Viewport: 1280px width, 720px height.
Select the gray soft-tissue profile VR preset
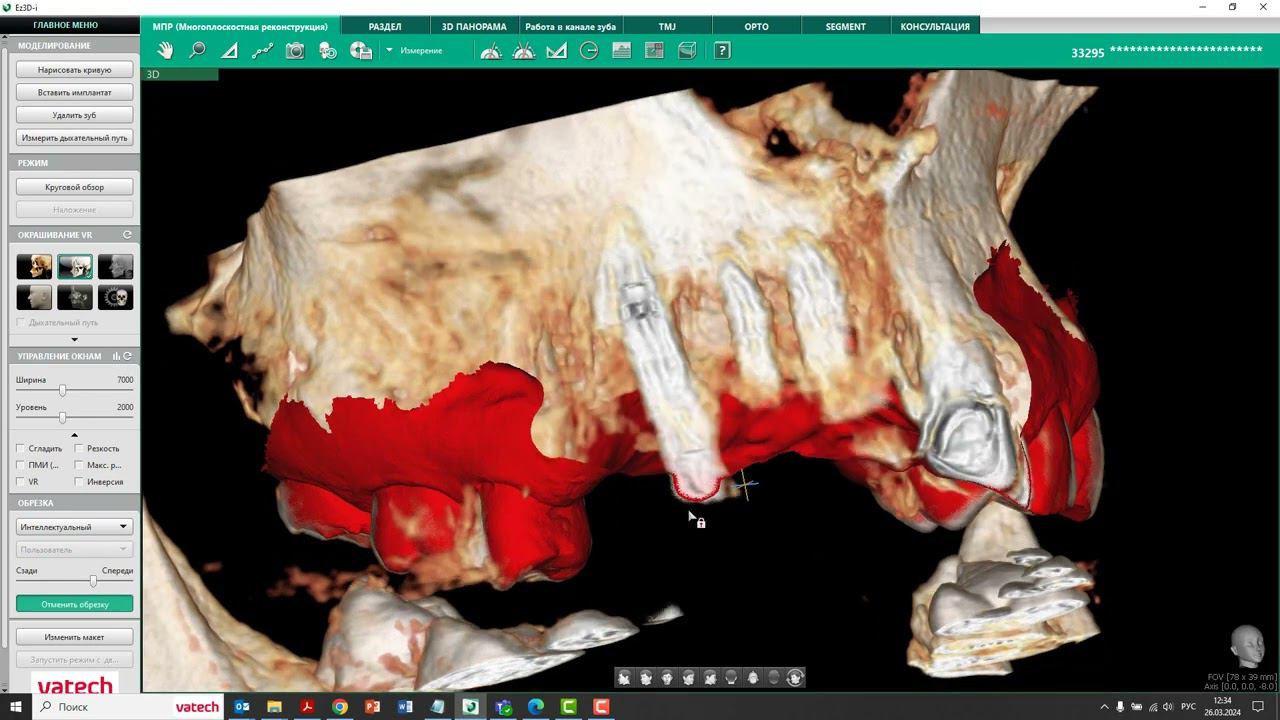click(115, 267)
